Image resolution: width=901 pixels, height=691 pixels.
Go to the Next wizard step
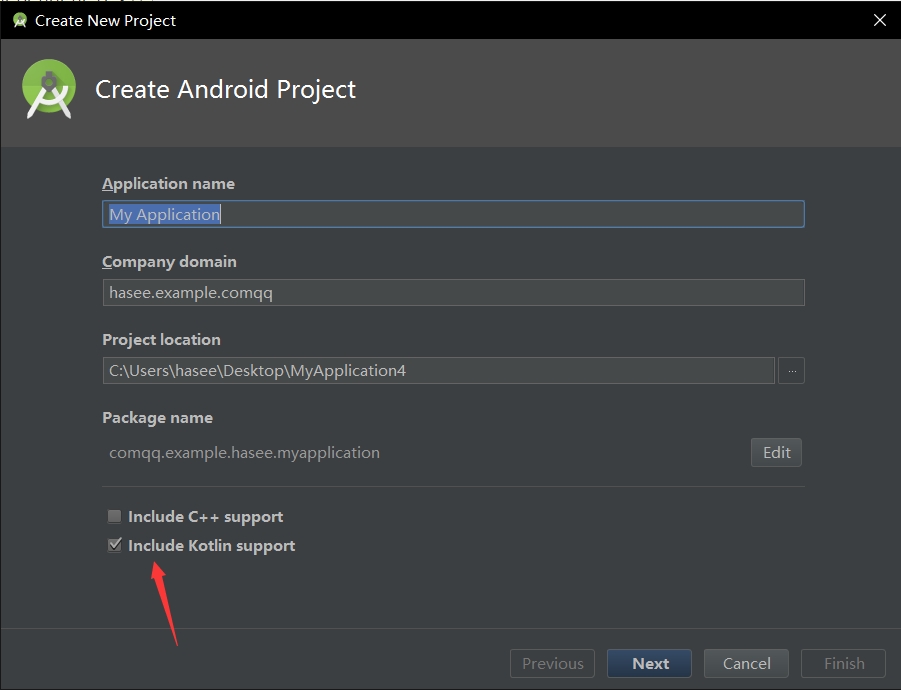point(649,663)
